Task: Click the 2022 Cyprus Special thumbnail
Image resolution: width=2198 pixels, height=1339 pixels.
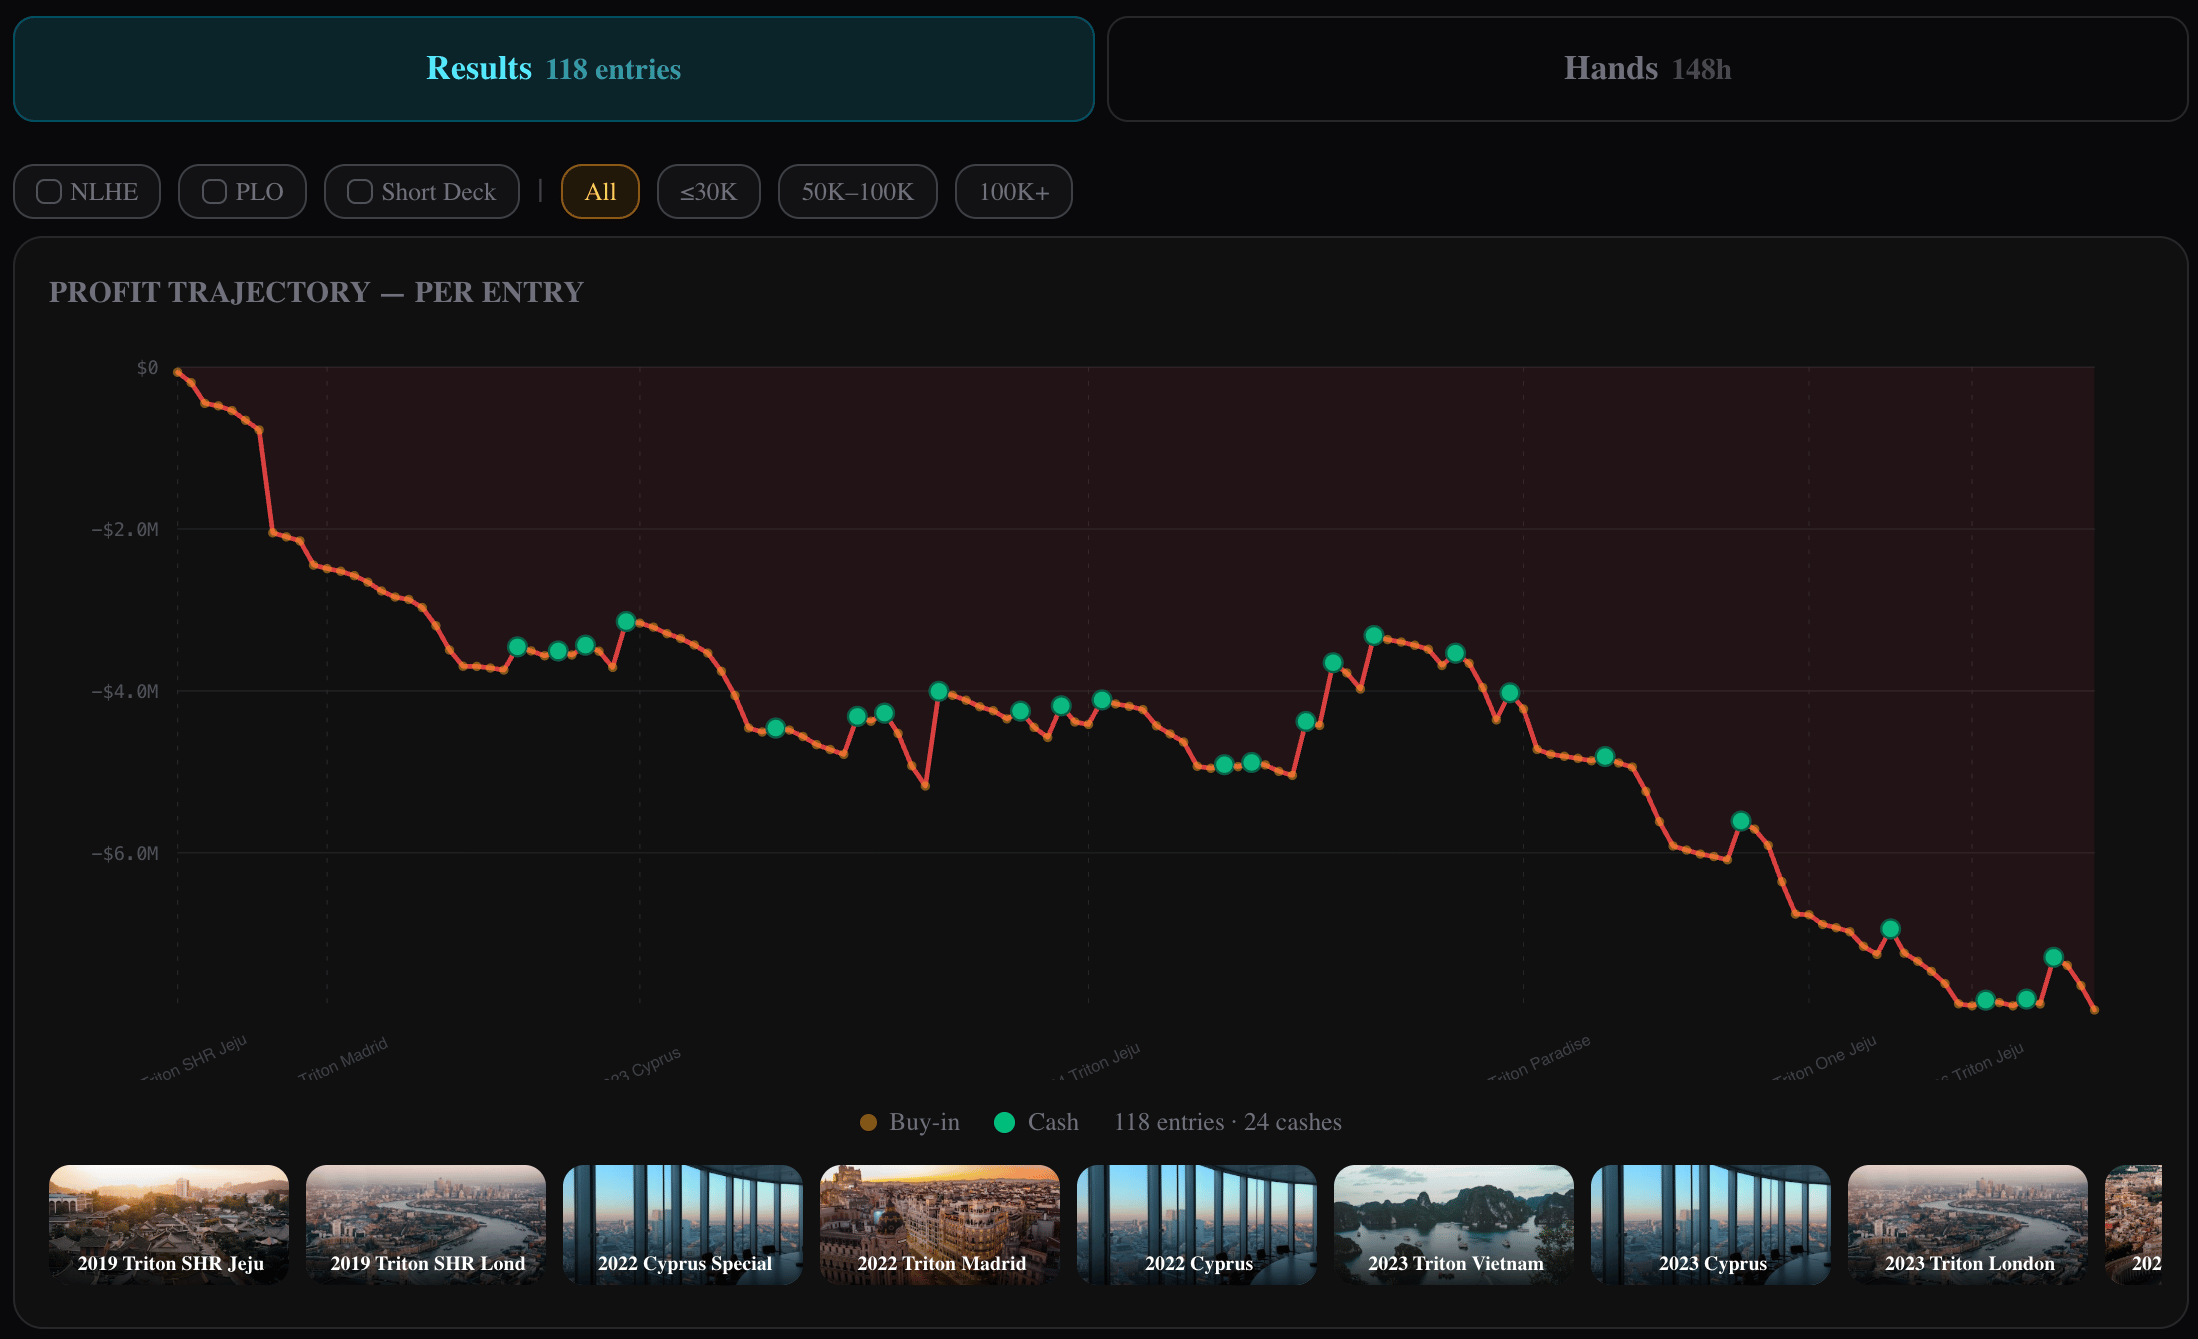Action: 683,1224
